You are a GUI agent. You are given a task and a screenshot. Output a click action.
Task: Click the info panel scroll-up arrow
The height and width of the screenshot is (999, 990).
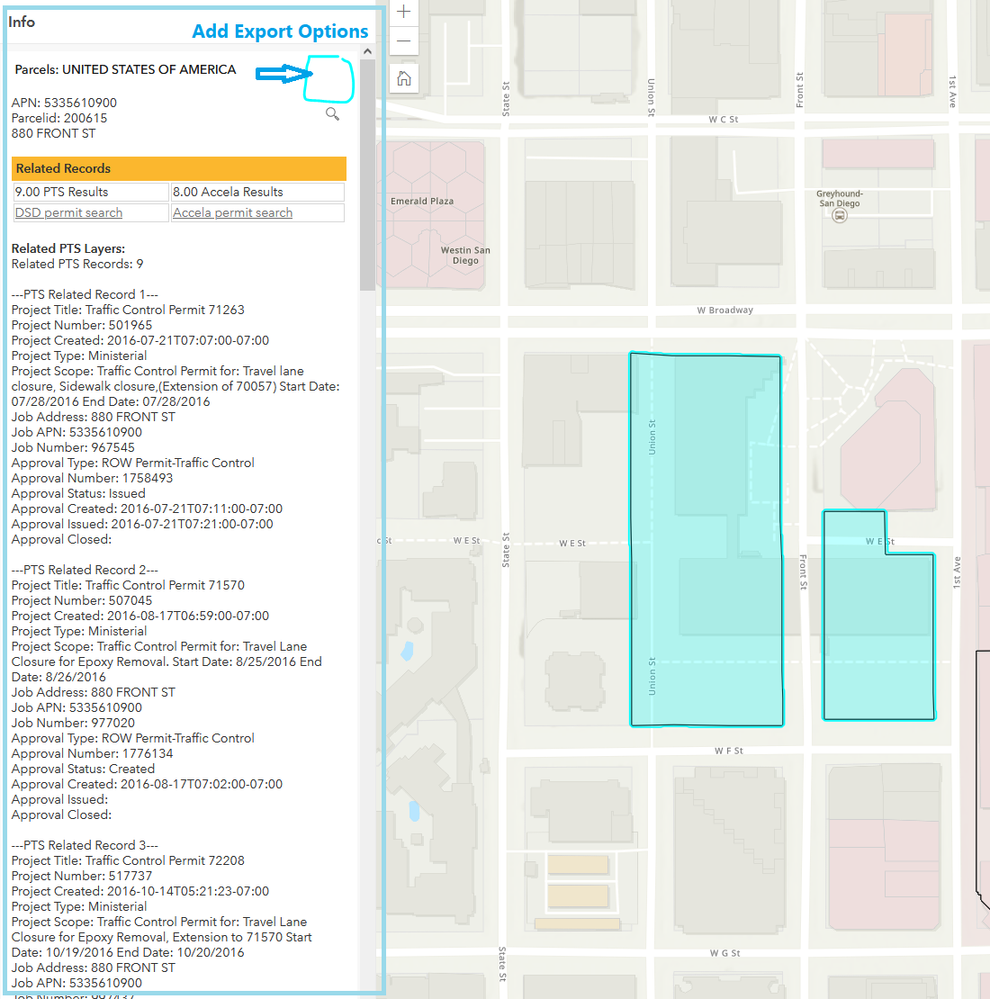[367, 52]
